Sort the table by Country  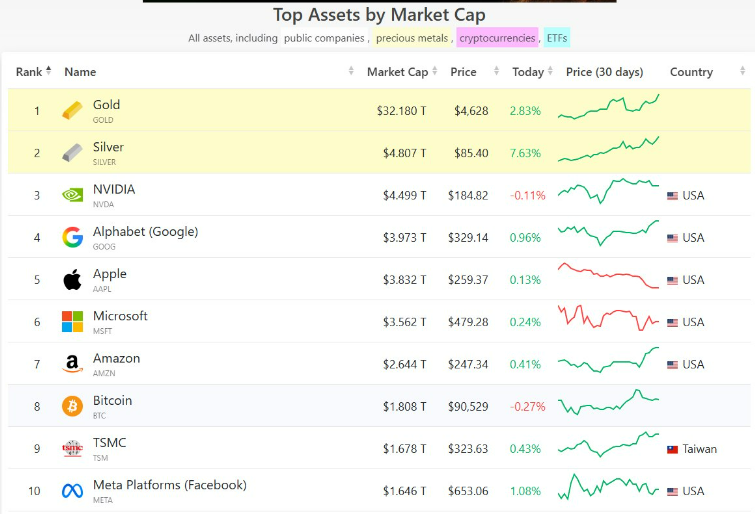coord(691,72)
